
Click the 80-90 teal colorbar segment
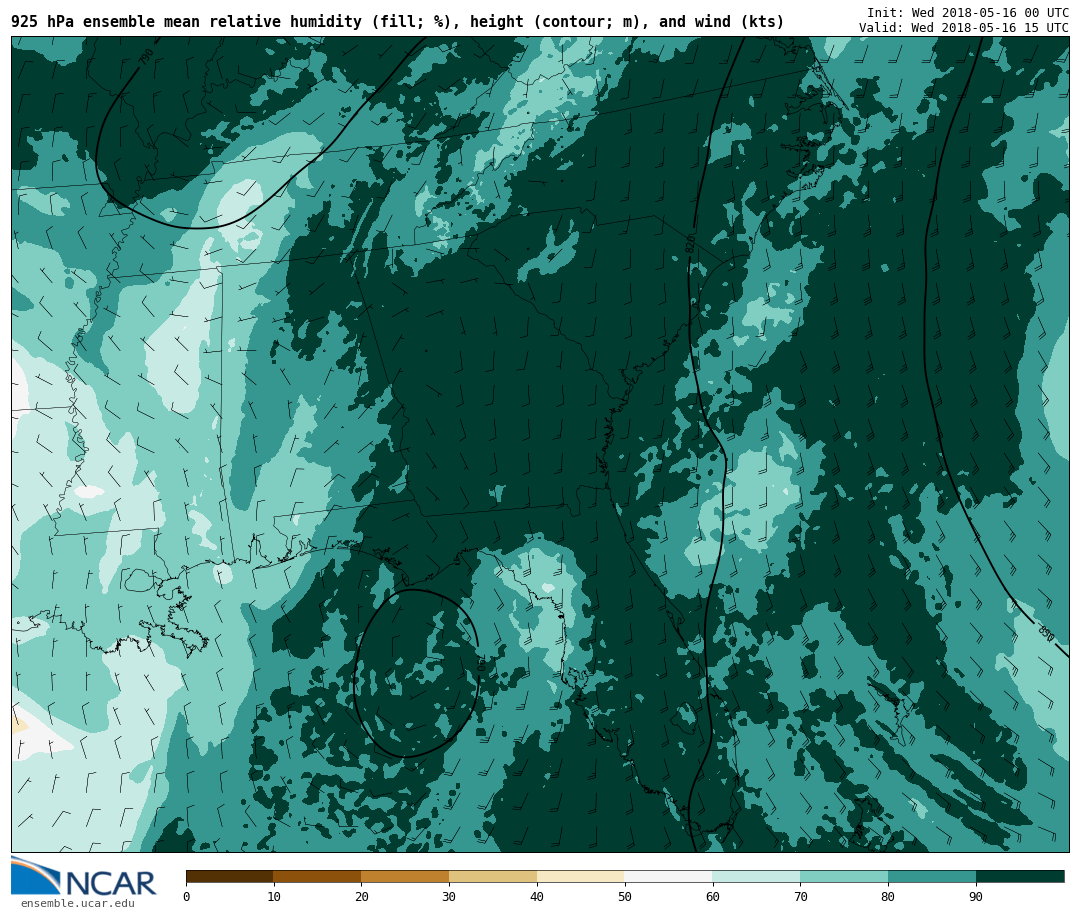pyautogui.click(x=932, y=877)
